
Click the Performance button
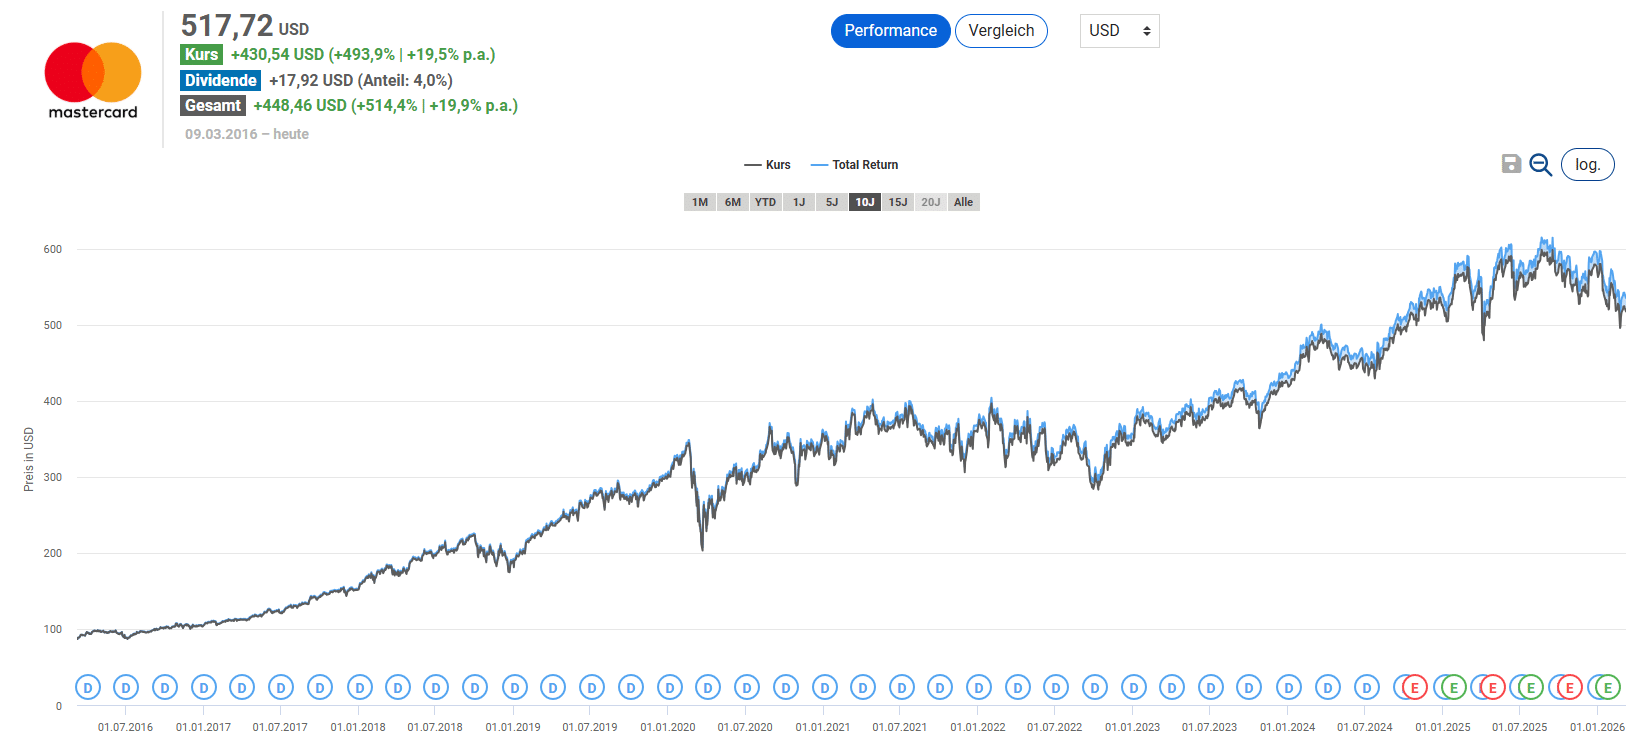tap(890, 31)
